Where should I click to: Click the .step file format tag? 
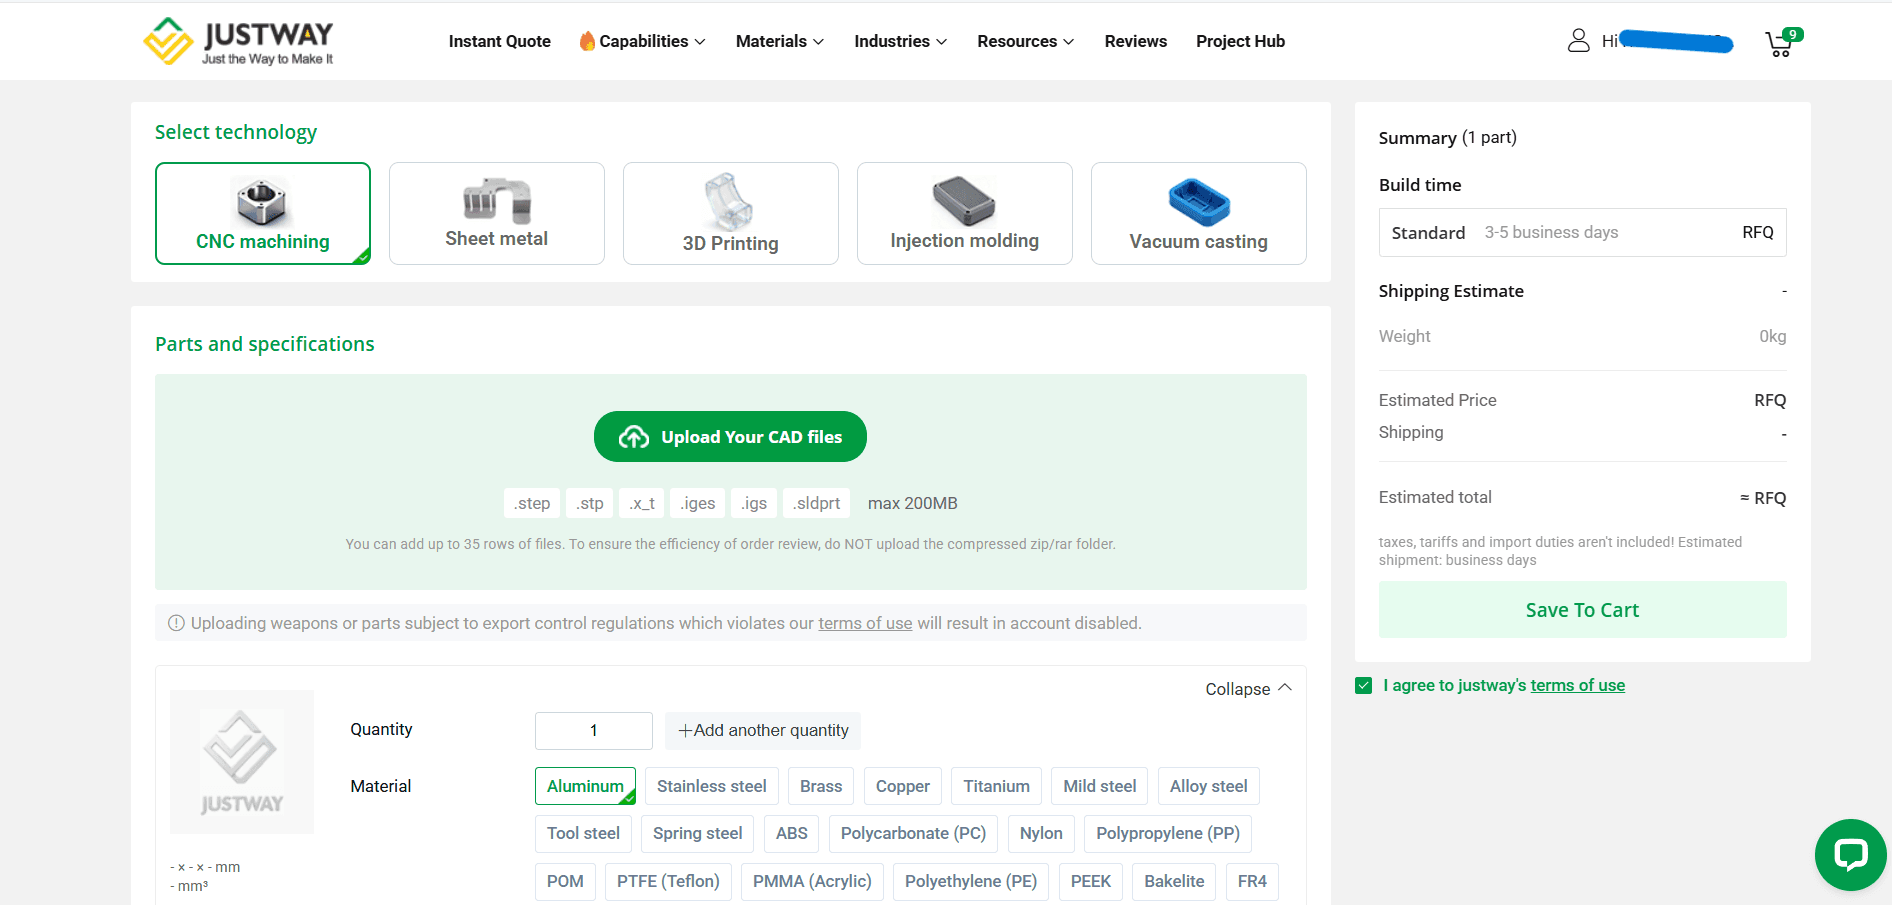(532, 503)
